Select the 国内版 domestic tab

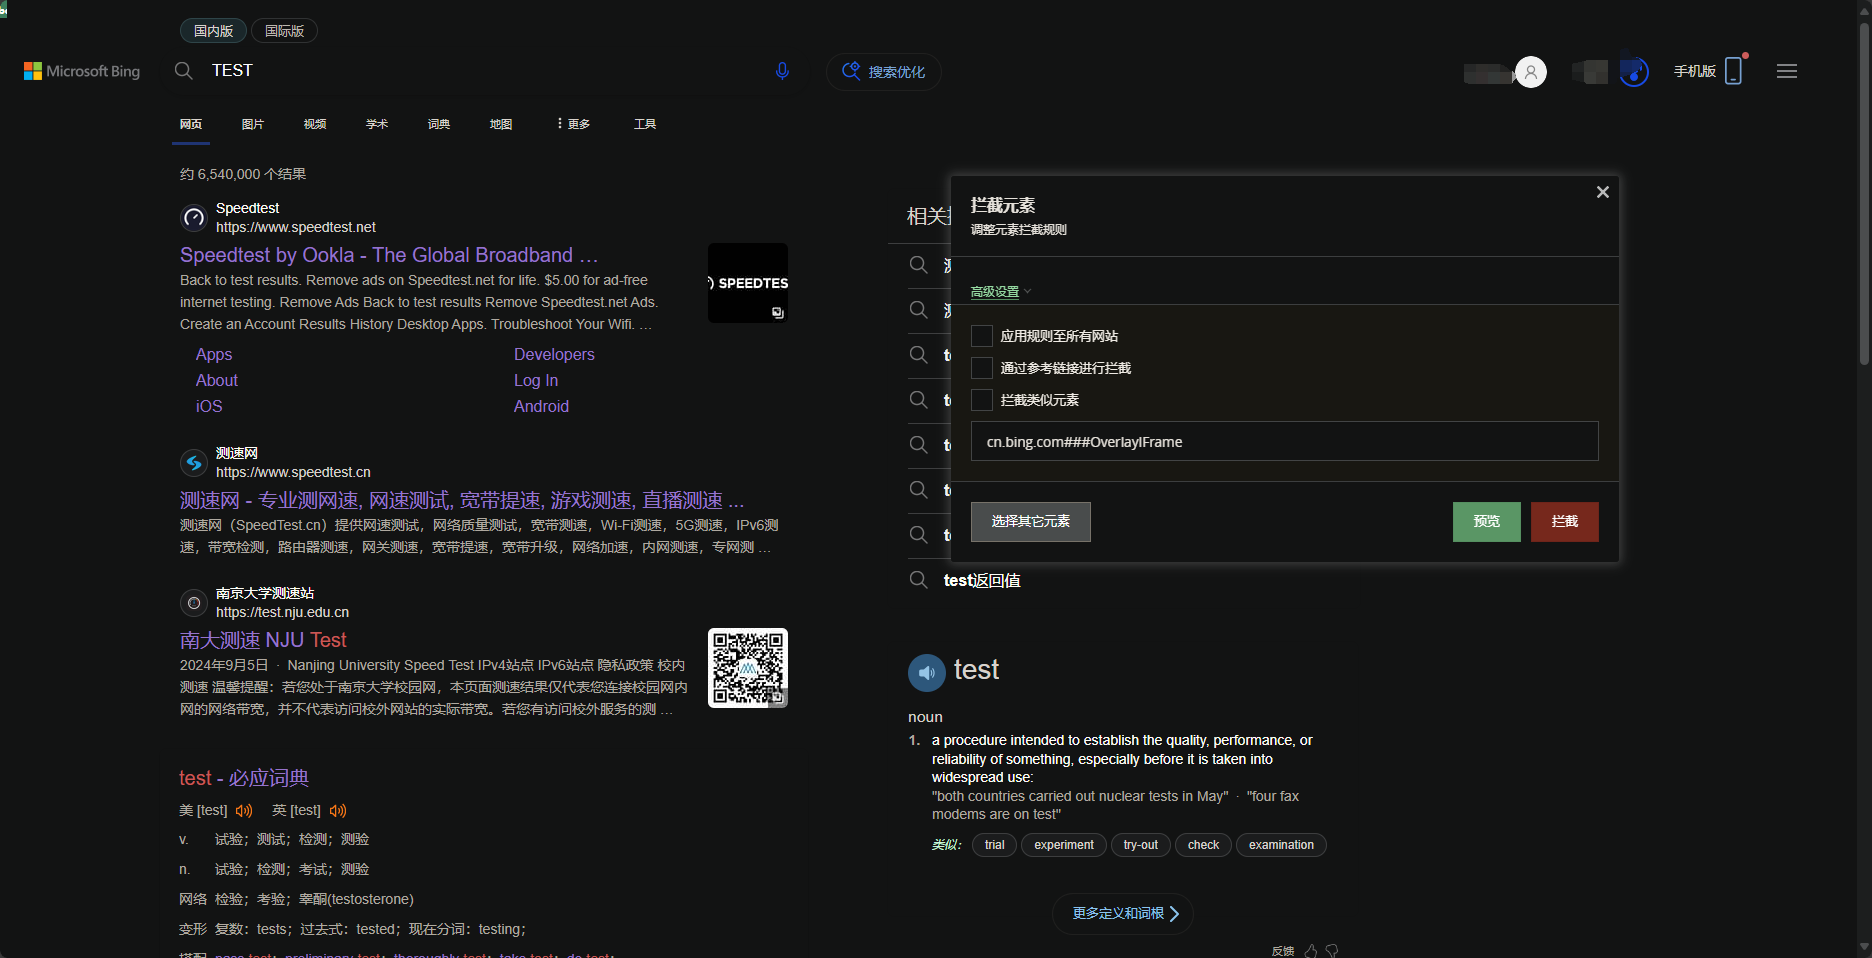point(213,31)
